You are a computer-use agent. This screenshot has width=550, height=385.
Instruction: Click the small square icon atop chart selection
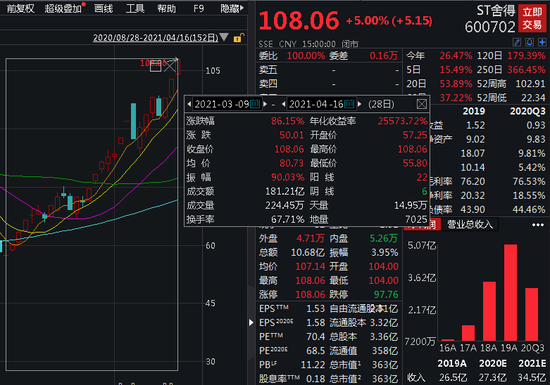pyautogui.click(x=155, y=66)
